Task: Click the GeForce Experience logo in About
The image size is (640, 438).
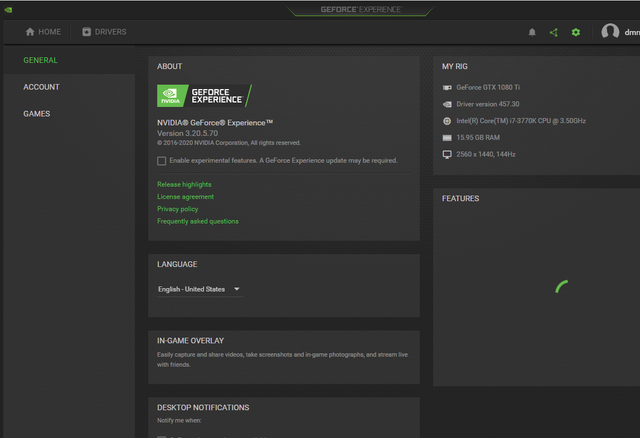Action: 204,96
